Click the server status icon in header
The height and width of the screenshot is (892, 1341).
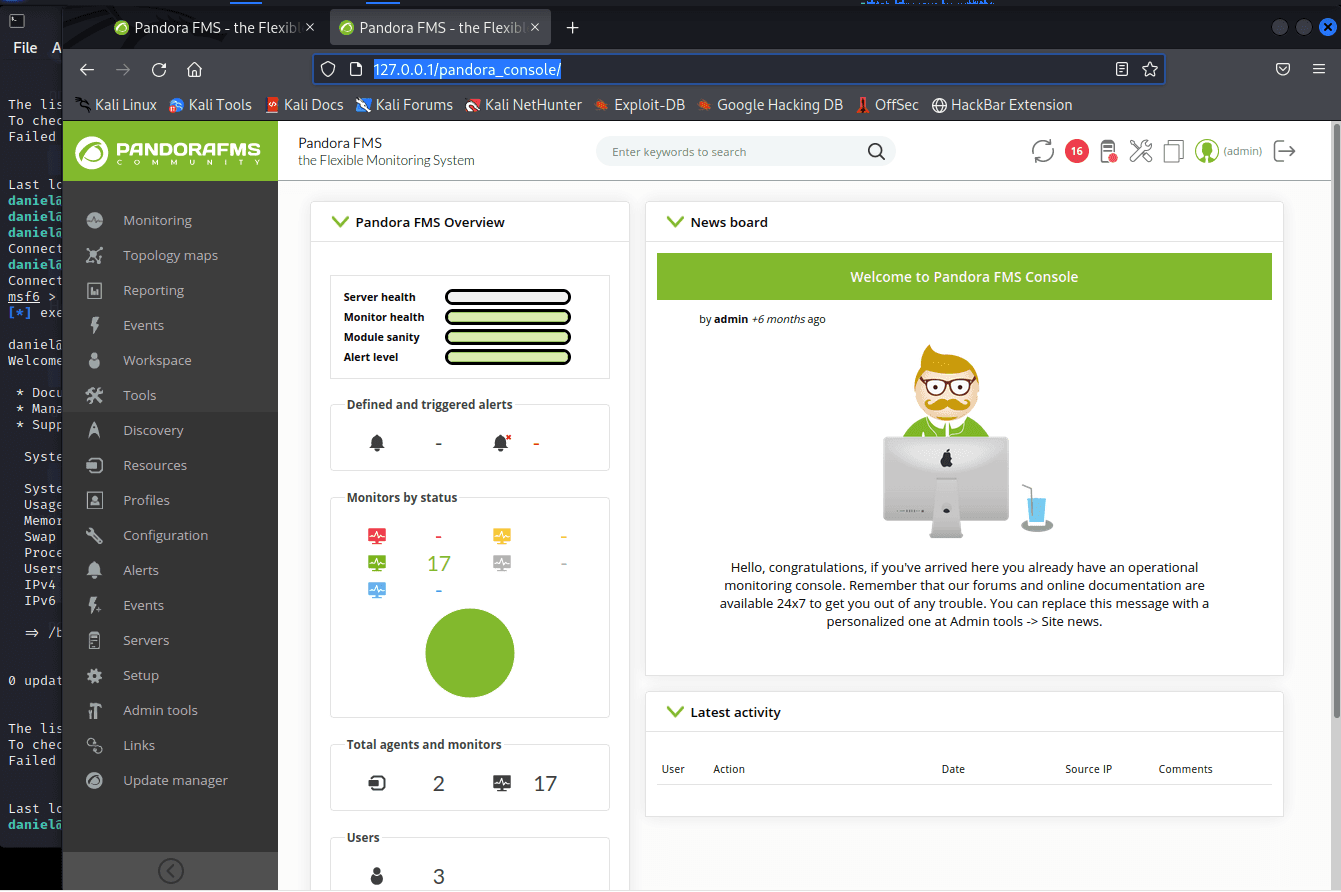[x=1108, y=152]
